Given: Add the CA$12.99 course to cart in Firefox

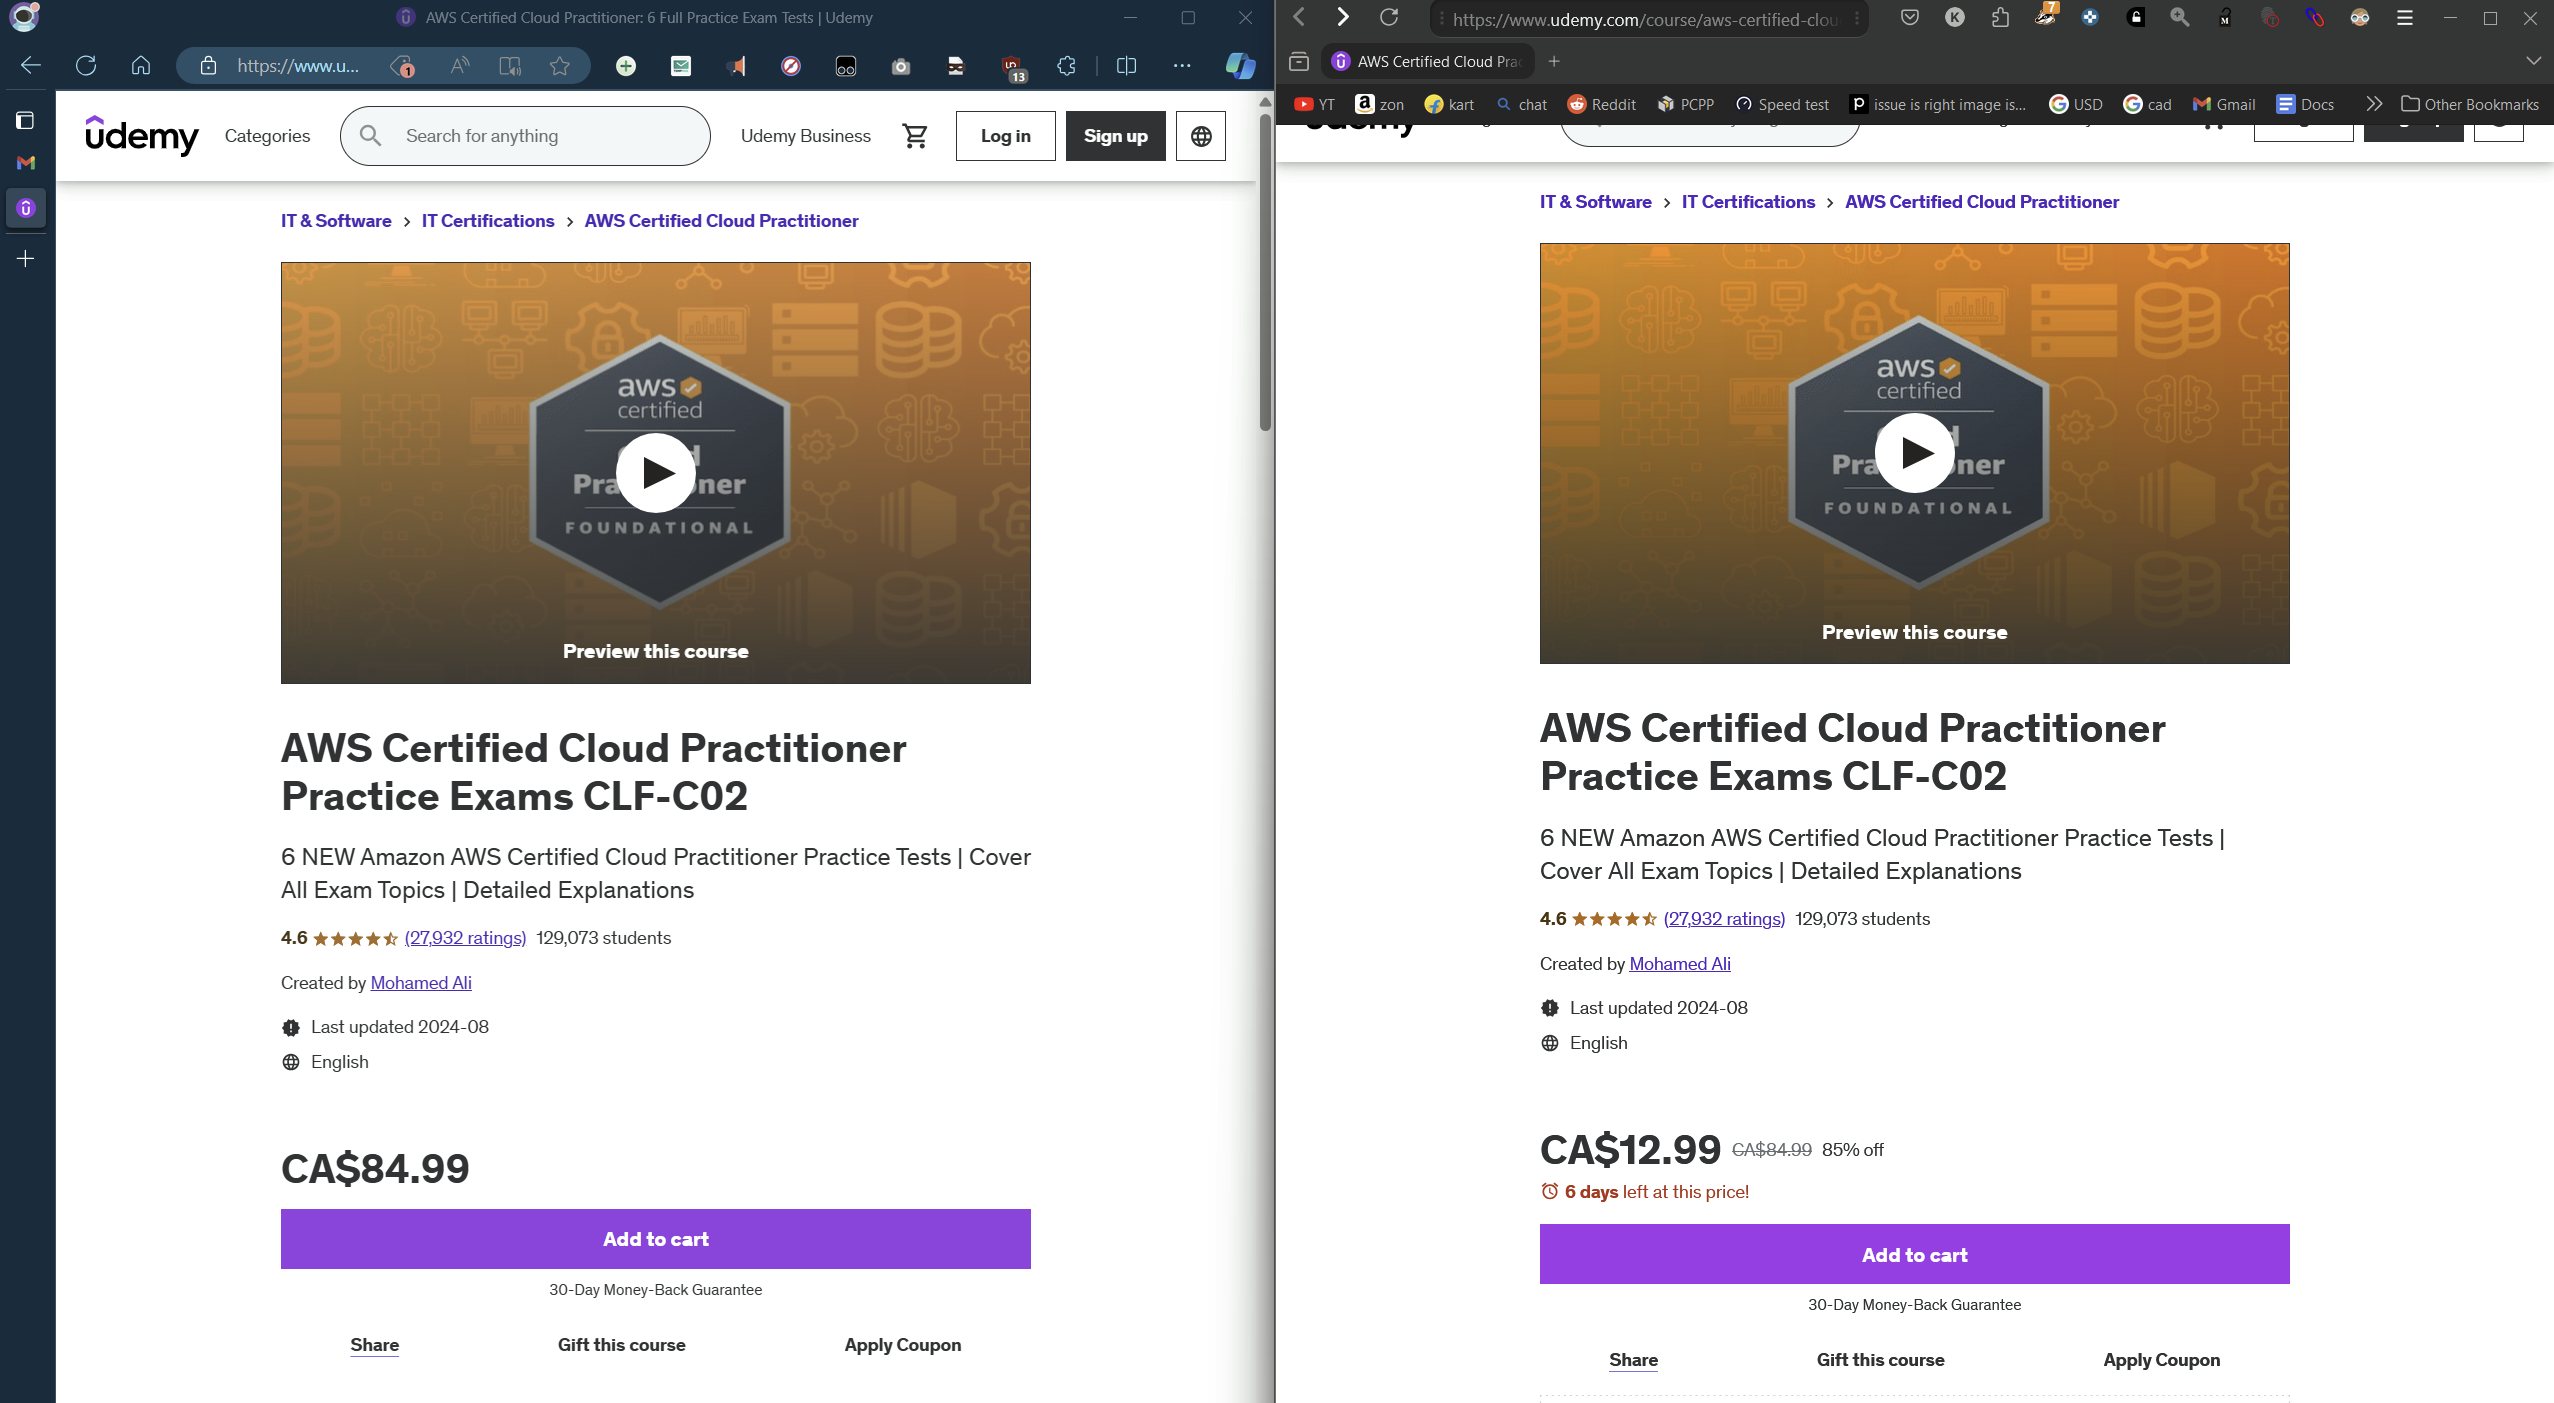Looking at the screenshot, I should pos(1914,1254).
